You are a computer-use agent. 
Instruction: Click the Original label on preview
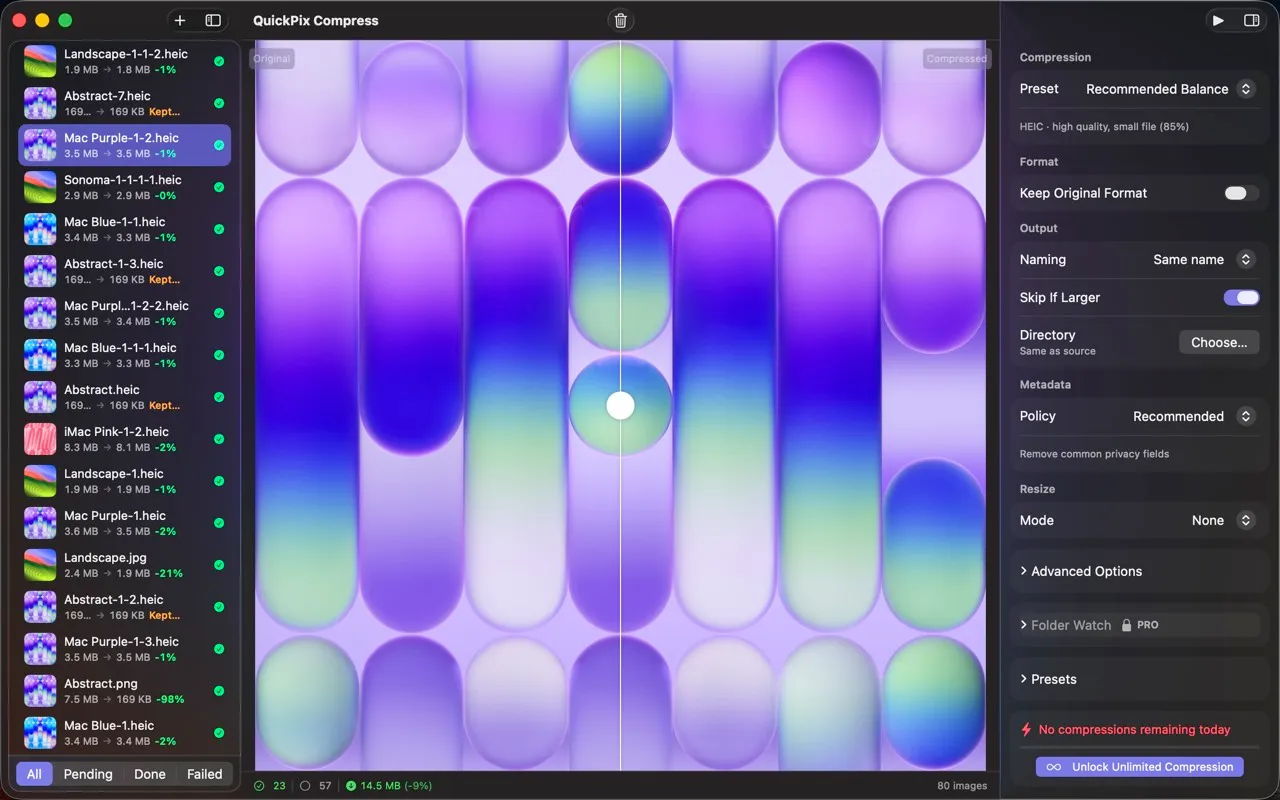[x=272, y=59]
